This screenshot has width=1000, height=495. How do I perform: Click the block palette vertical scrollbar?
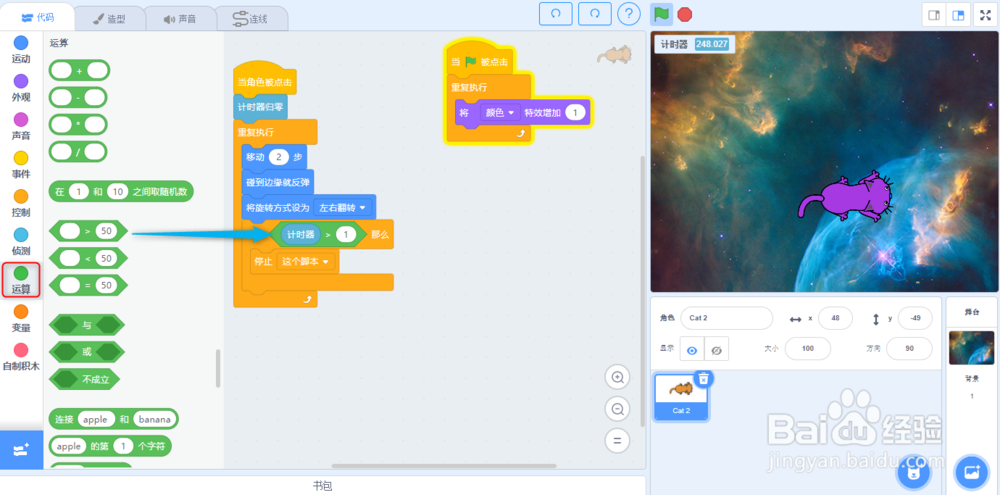pyautogui.click(x=218, y=368)
